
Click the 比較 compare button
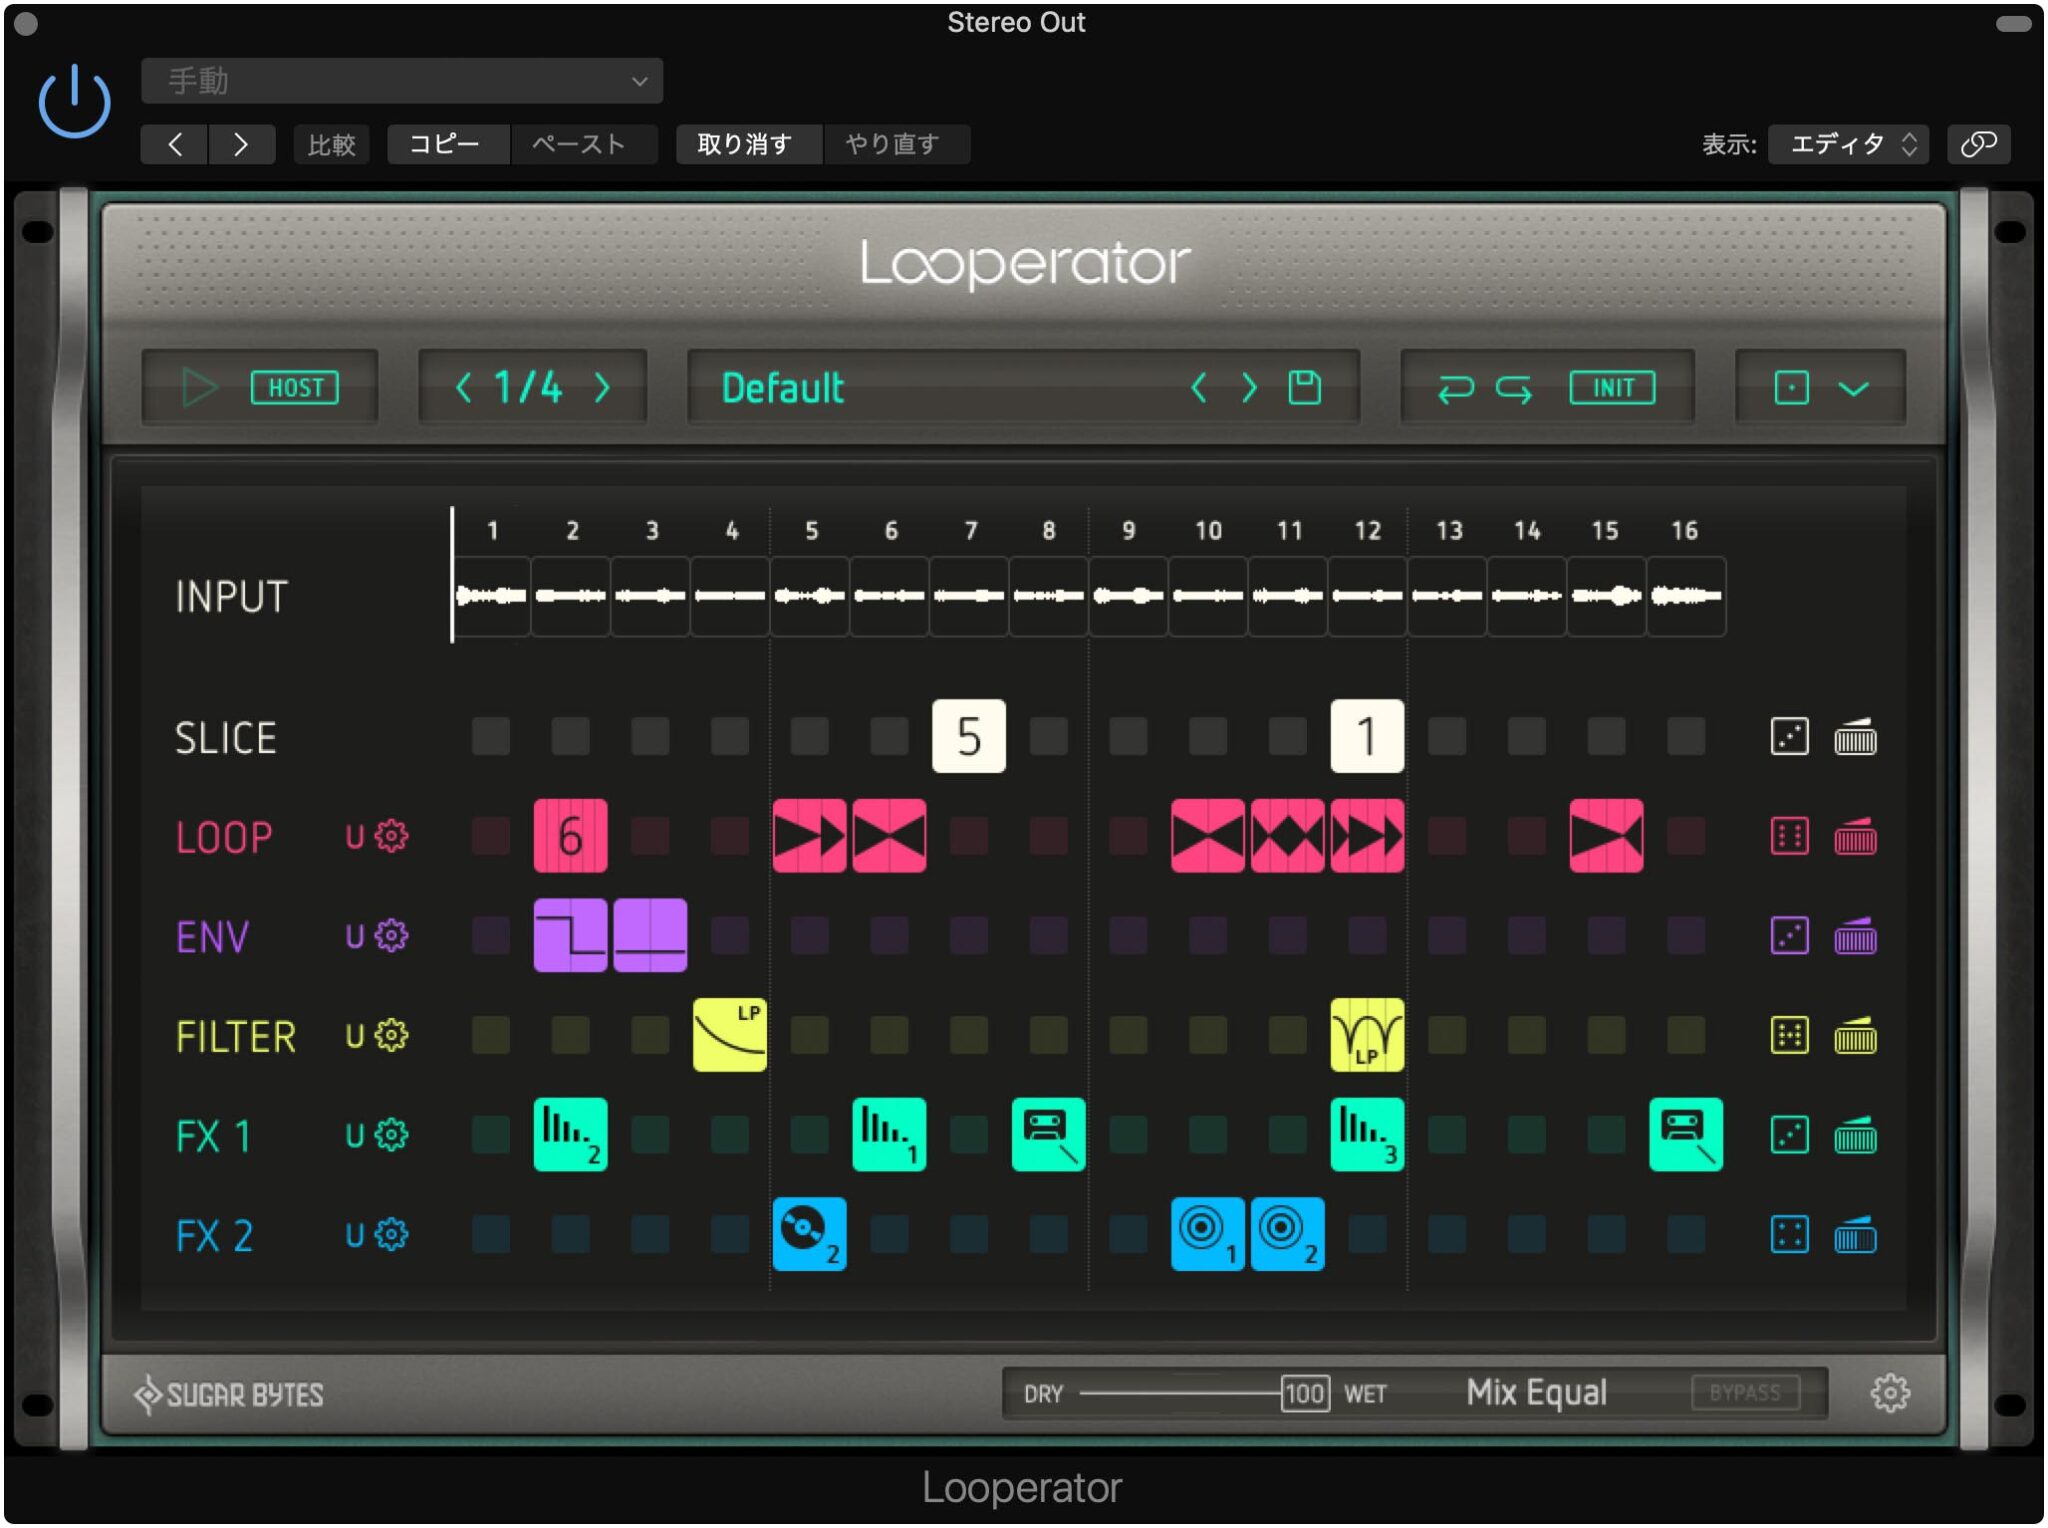(331, 144)
